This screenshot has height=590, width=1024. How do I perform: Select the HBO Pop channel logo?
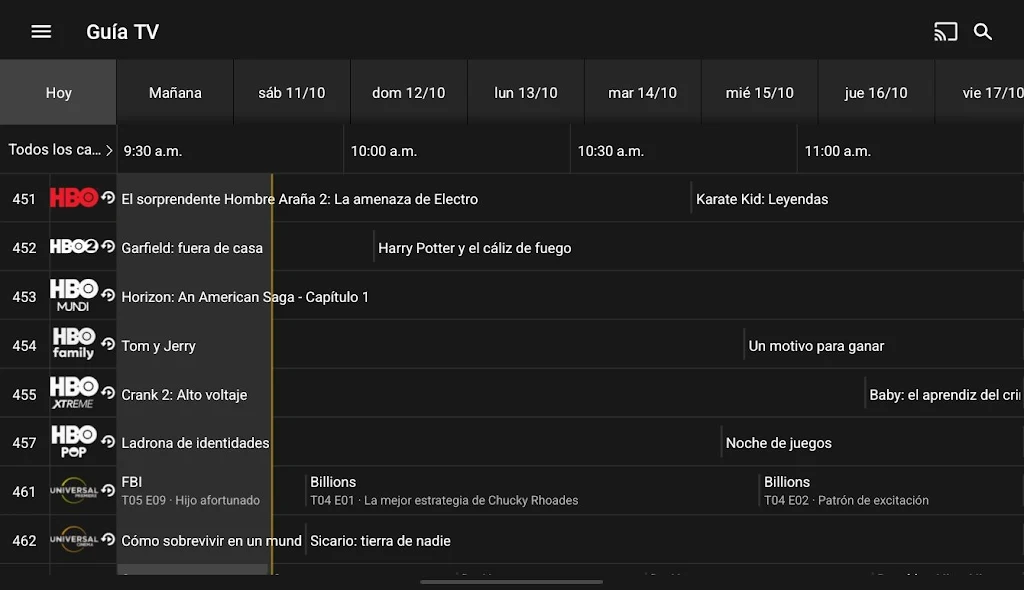74,442
